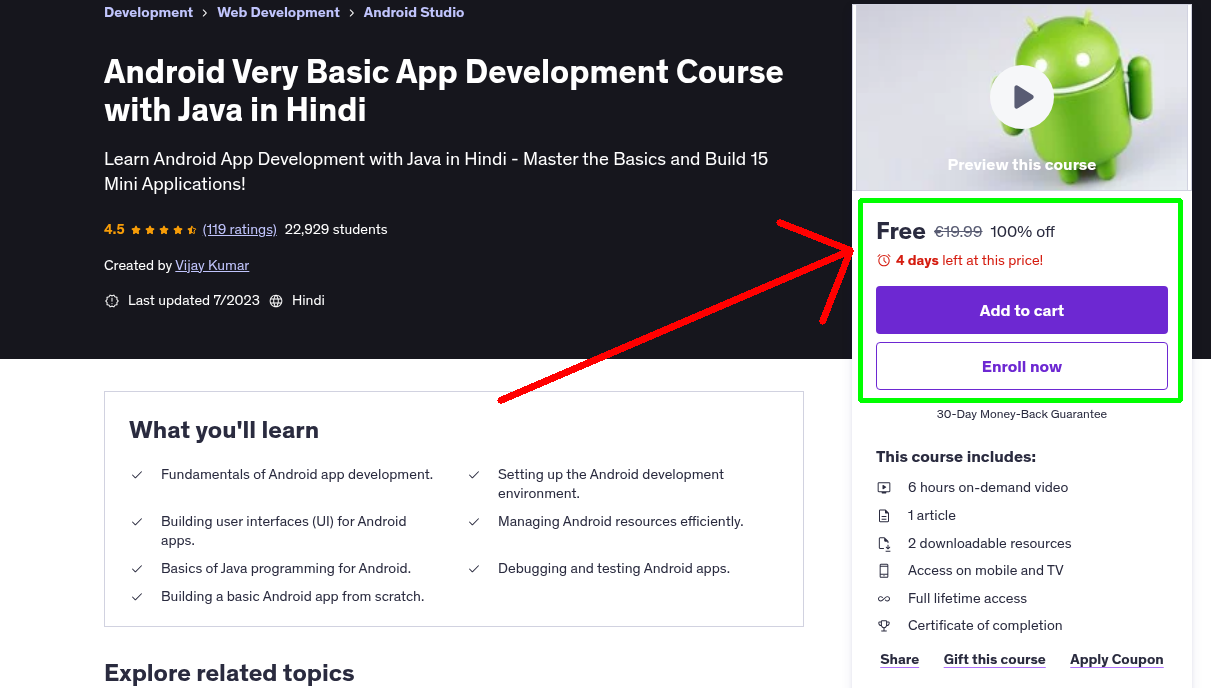Click the star rating icons

click(164, 229)
